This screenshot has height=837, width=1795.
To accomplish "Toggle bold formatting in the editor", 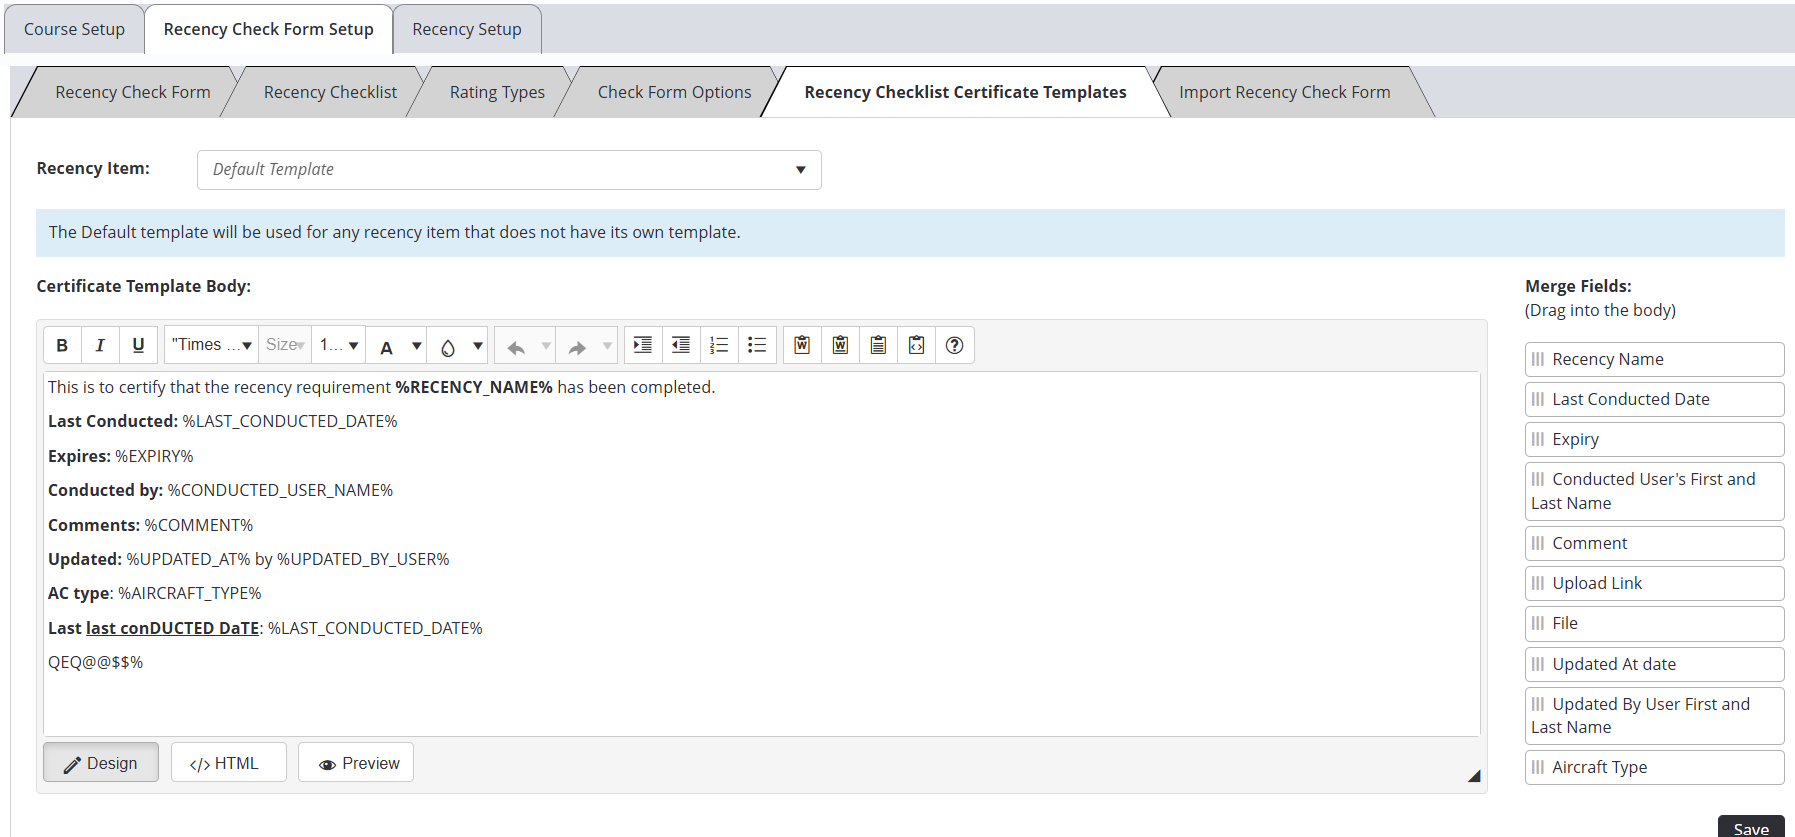I will (x=62, y=345).
